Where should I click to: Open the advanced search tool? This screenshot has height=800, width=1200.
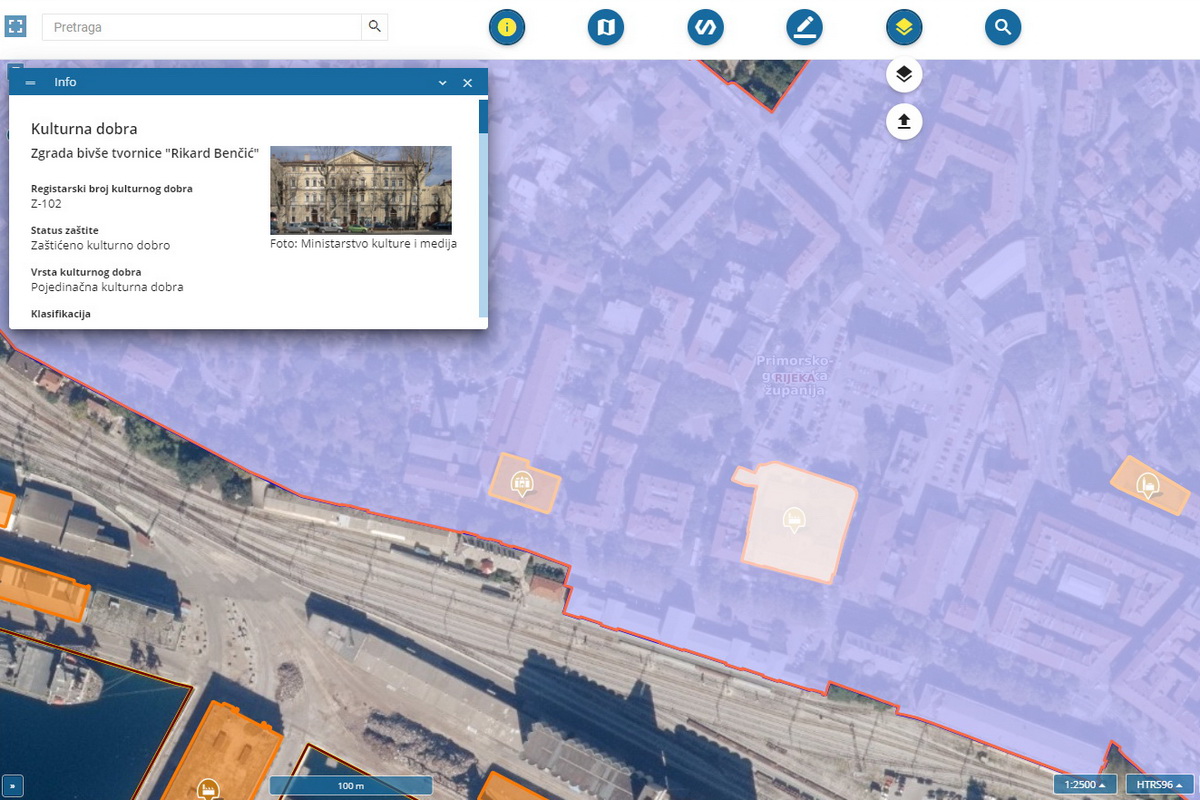1003,27
